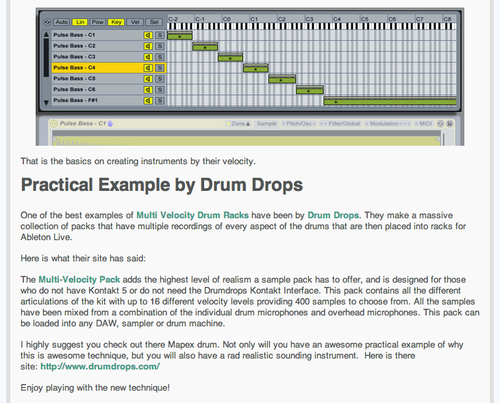Select the Pulse Bass - C3 sample row
This screenshot has height=403, width=500.
tap(109, 57)
